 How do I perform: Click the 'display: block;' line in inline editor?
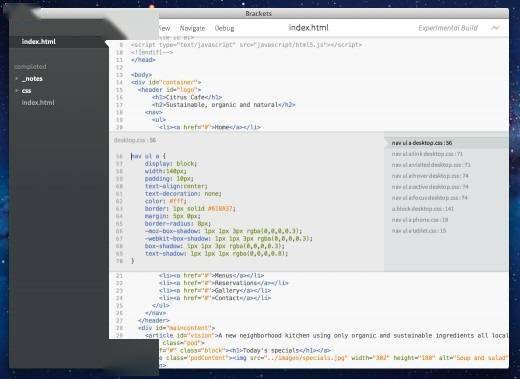pyautogui.click(x=171, y=164)
